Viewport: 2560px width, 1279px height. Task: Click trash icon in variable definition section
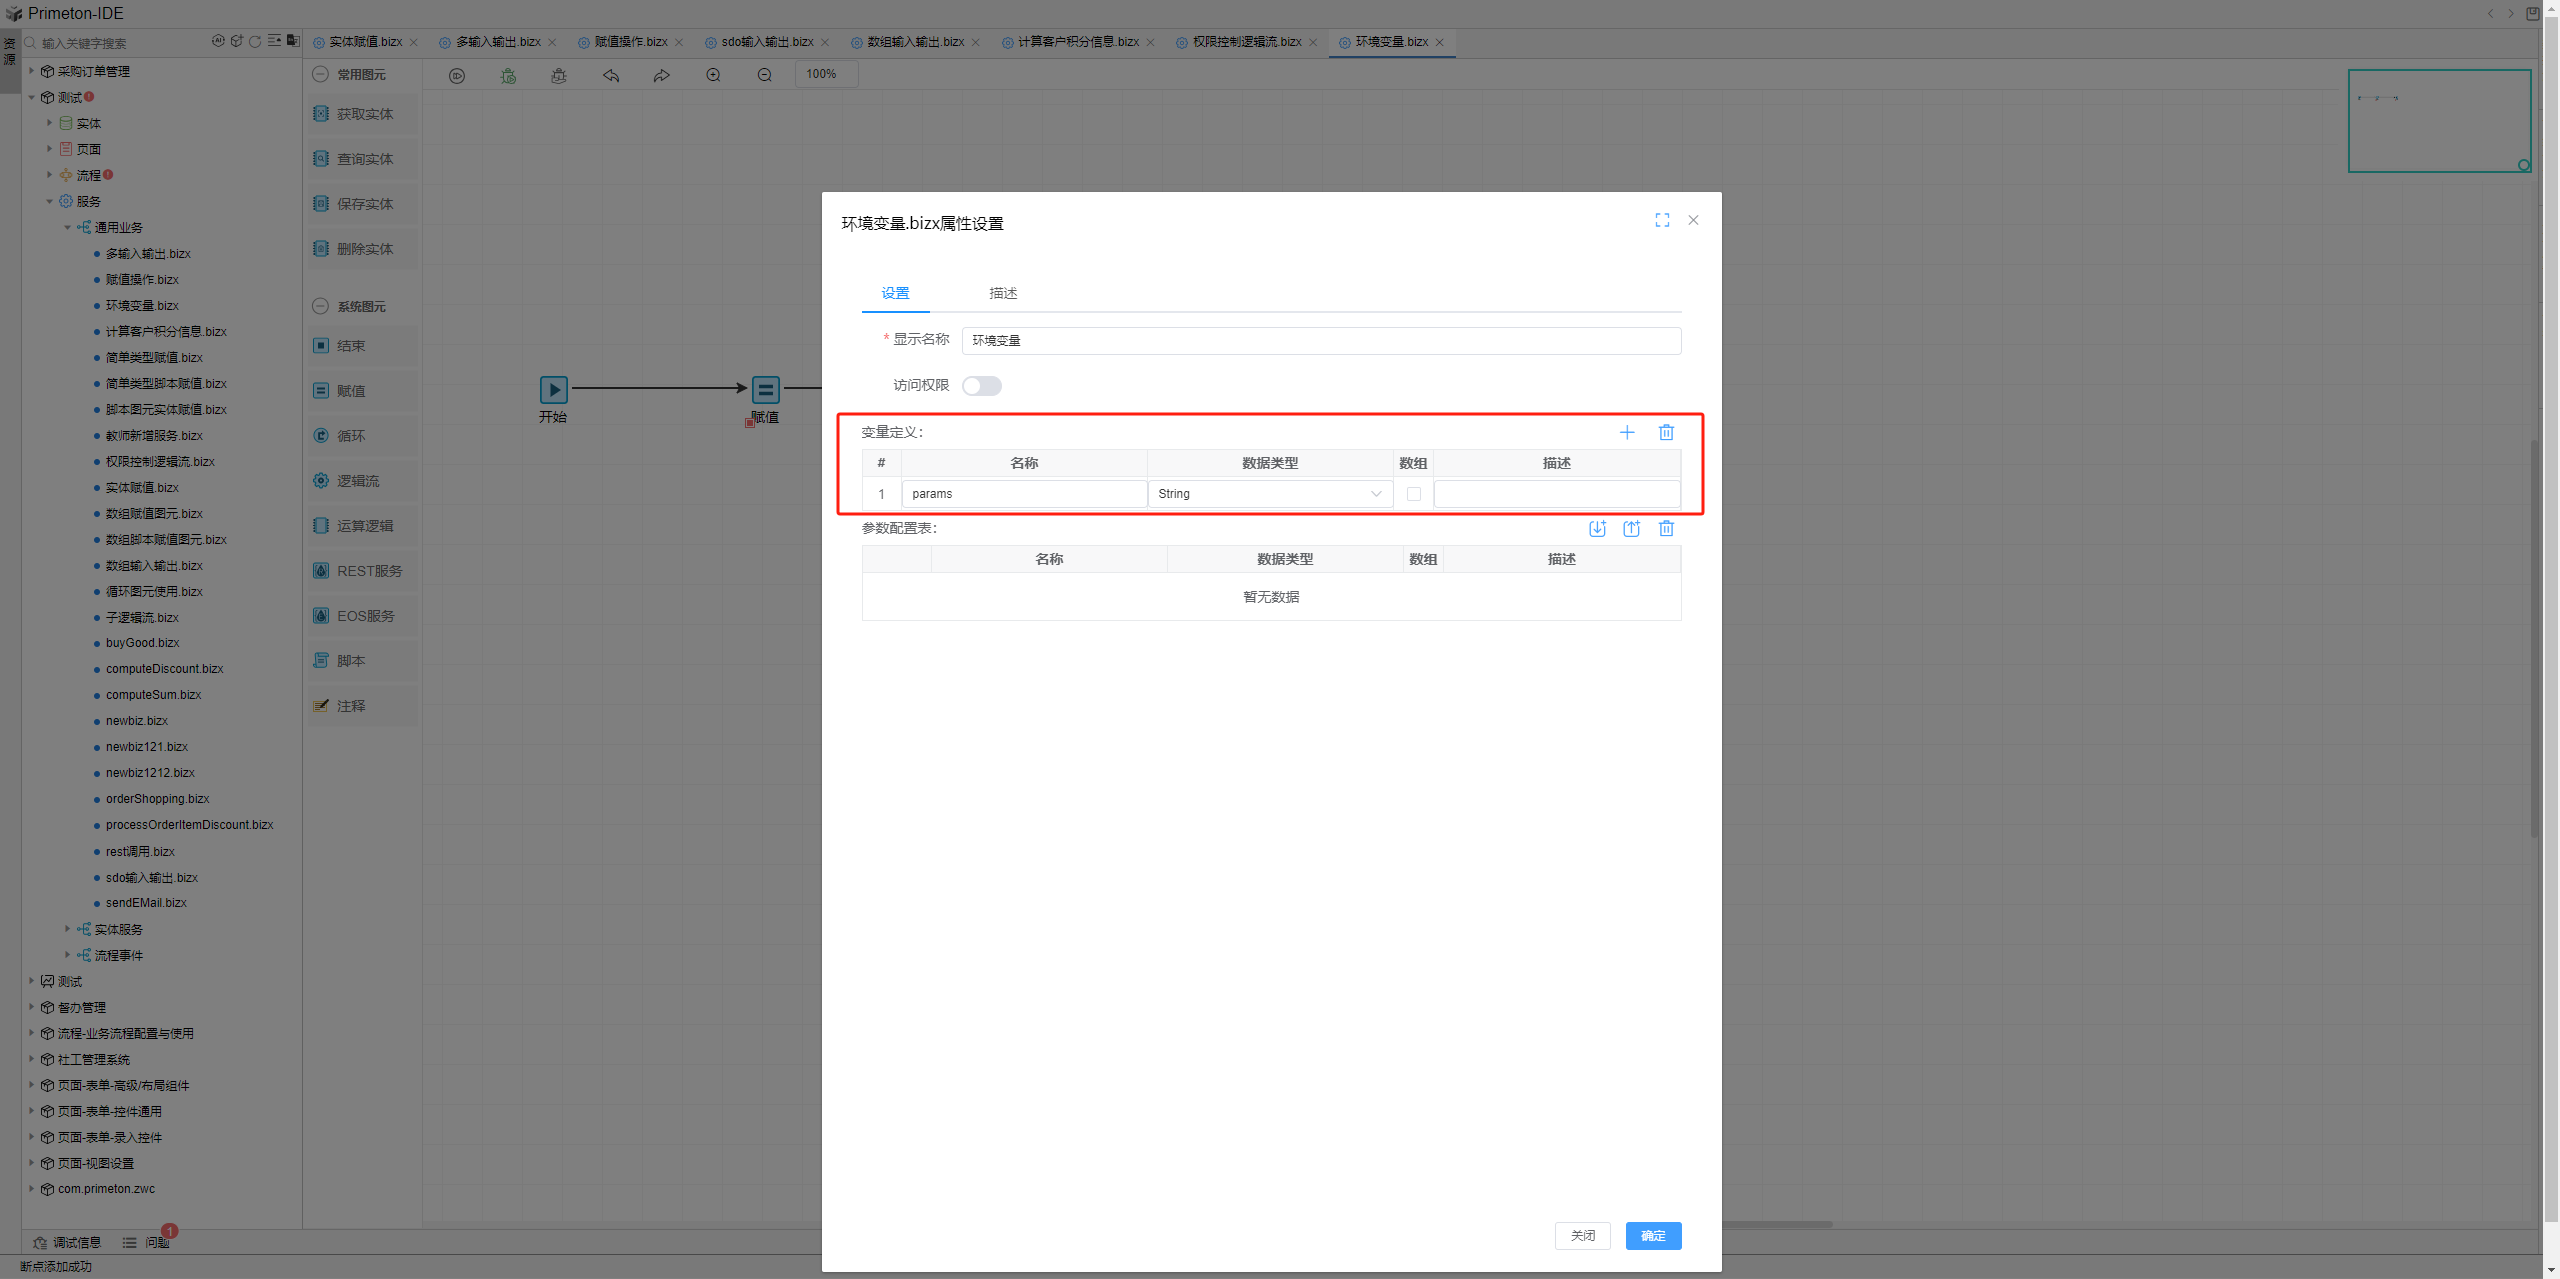pyautogui.click(x=1666, y=432)
